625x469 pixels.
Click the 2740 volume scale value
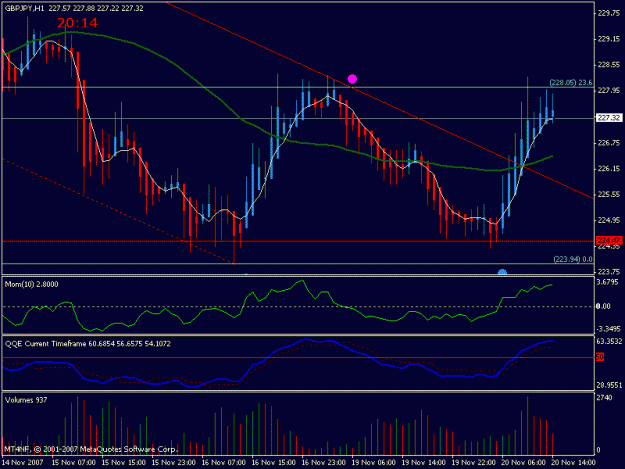tap(605, 398)
